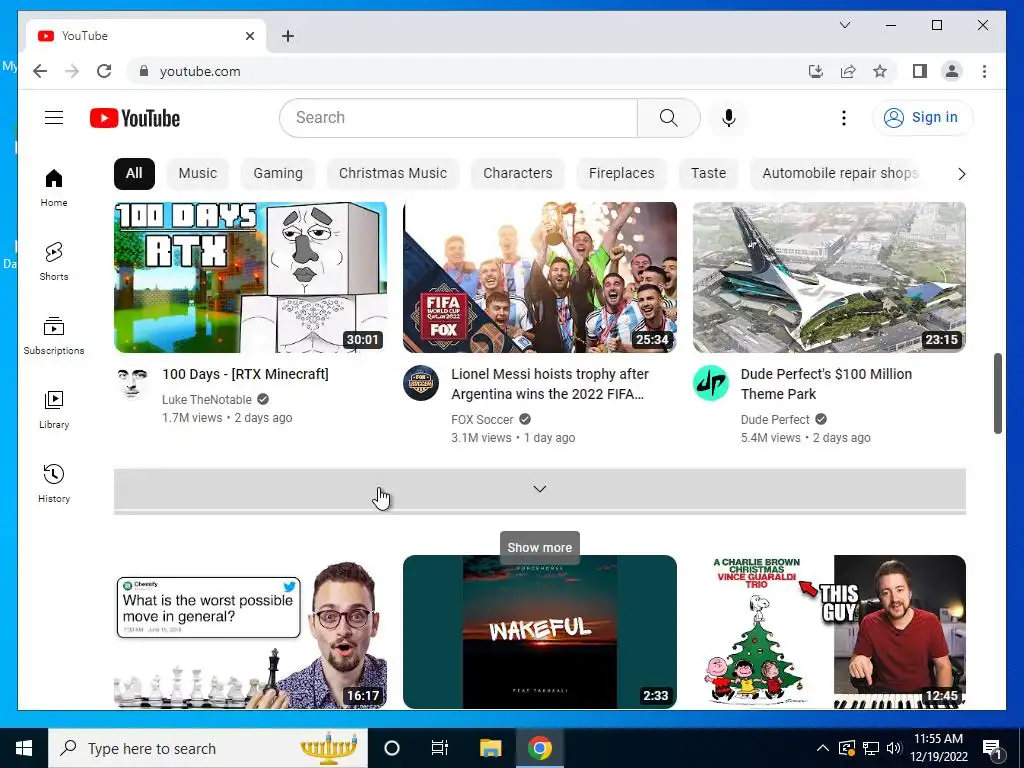
Task: Open the tab search dropdown arrow
Action: click(x=844, y=25)
